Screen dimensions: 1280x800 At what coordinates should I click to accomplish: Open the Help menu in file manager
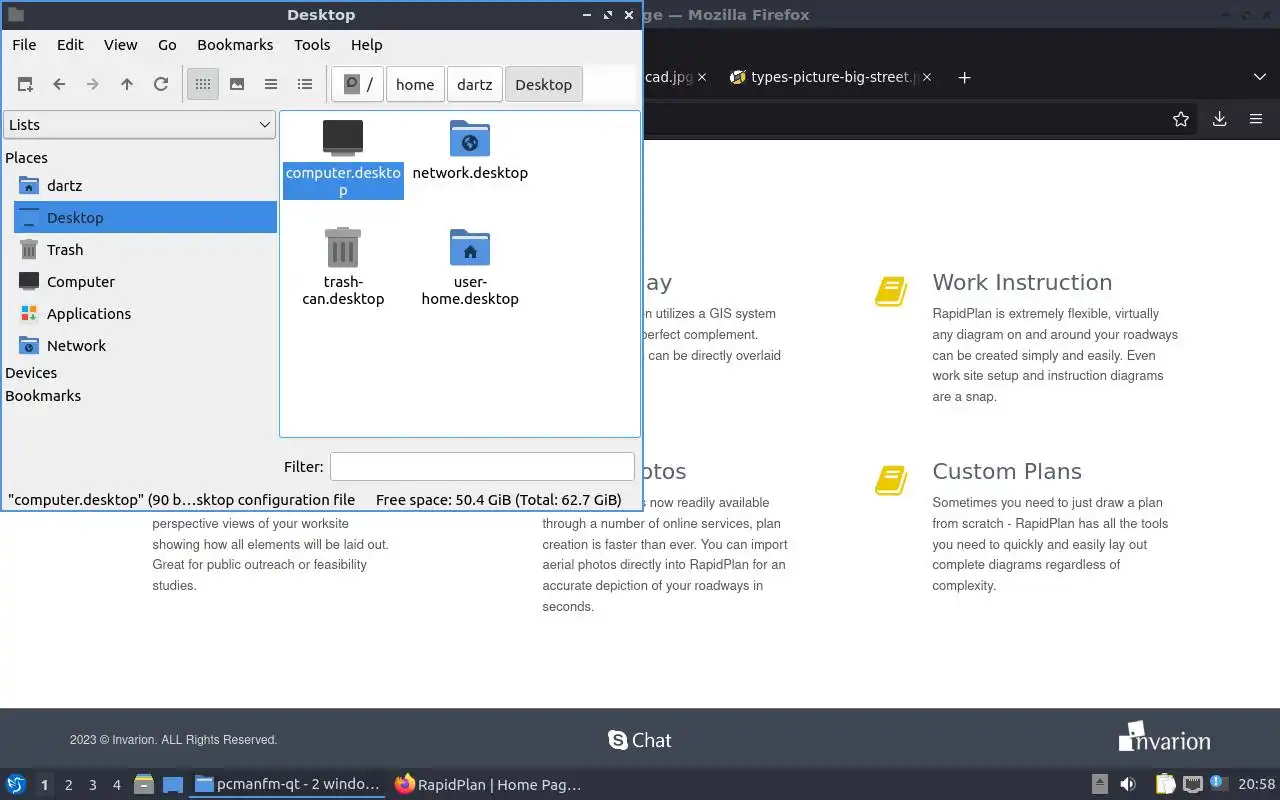click(x=367, y=45)
